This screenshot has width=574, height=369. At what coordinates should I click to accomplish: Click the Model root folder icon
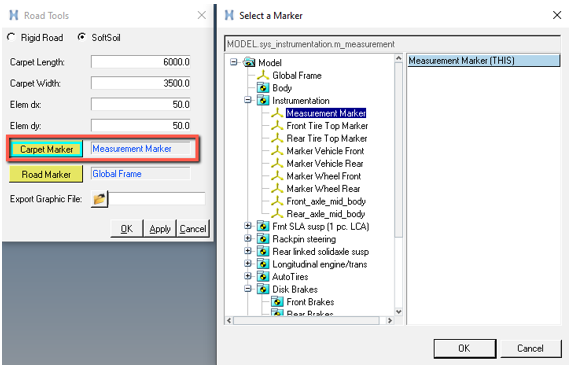point(249,63)
